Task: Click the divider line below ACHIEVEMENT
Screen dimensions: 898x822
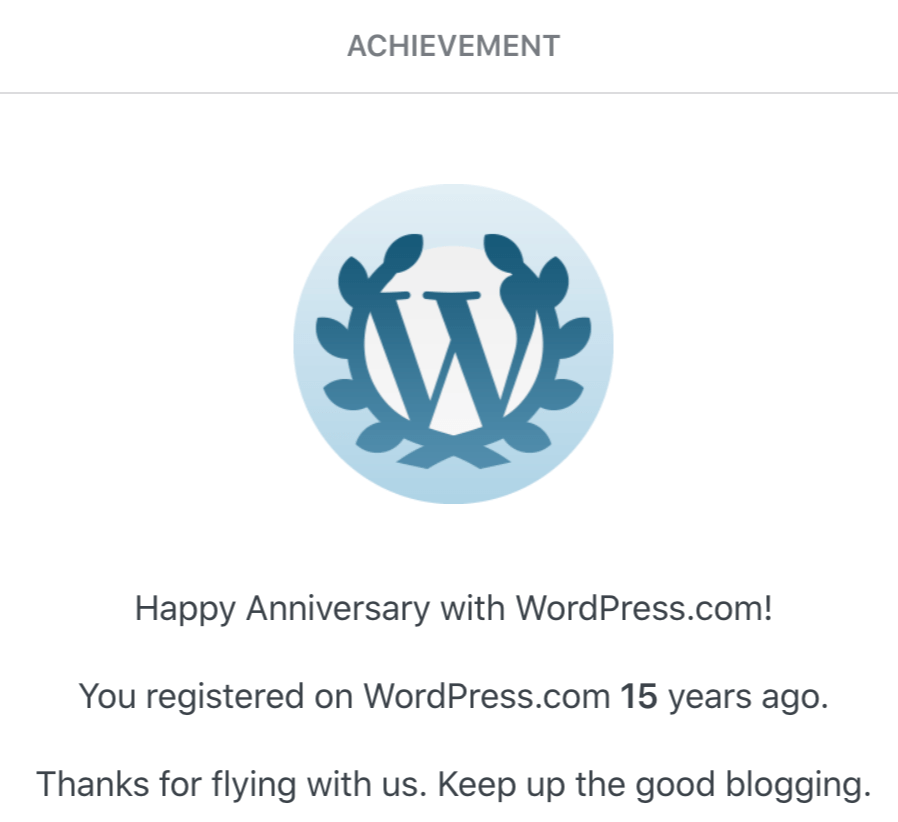Action: tap(449, 93)
